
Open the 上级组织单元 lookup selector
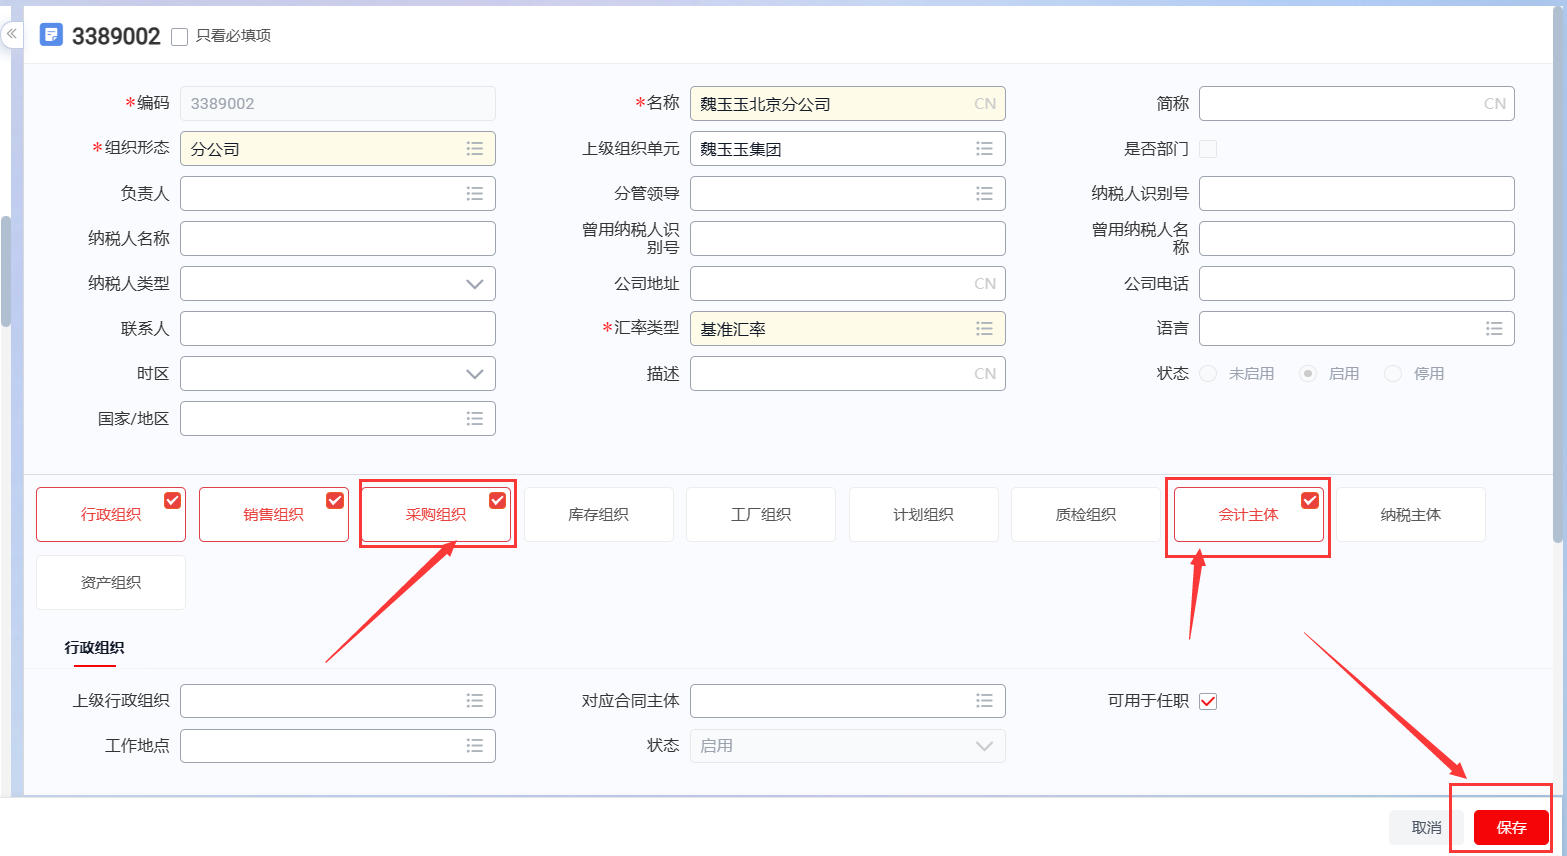pyautogui.click(x=985, y=148)
